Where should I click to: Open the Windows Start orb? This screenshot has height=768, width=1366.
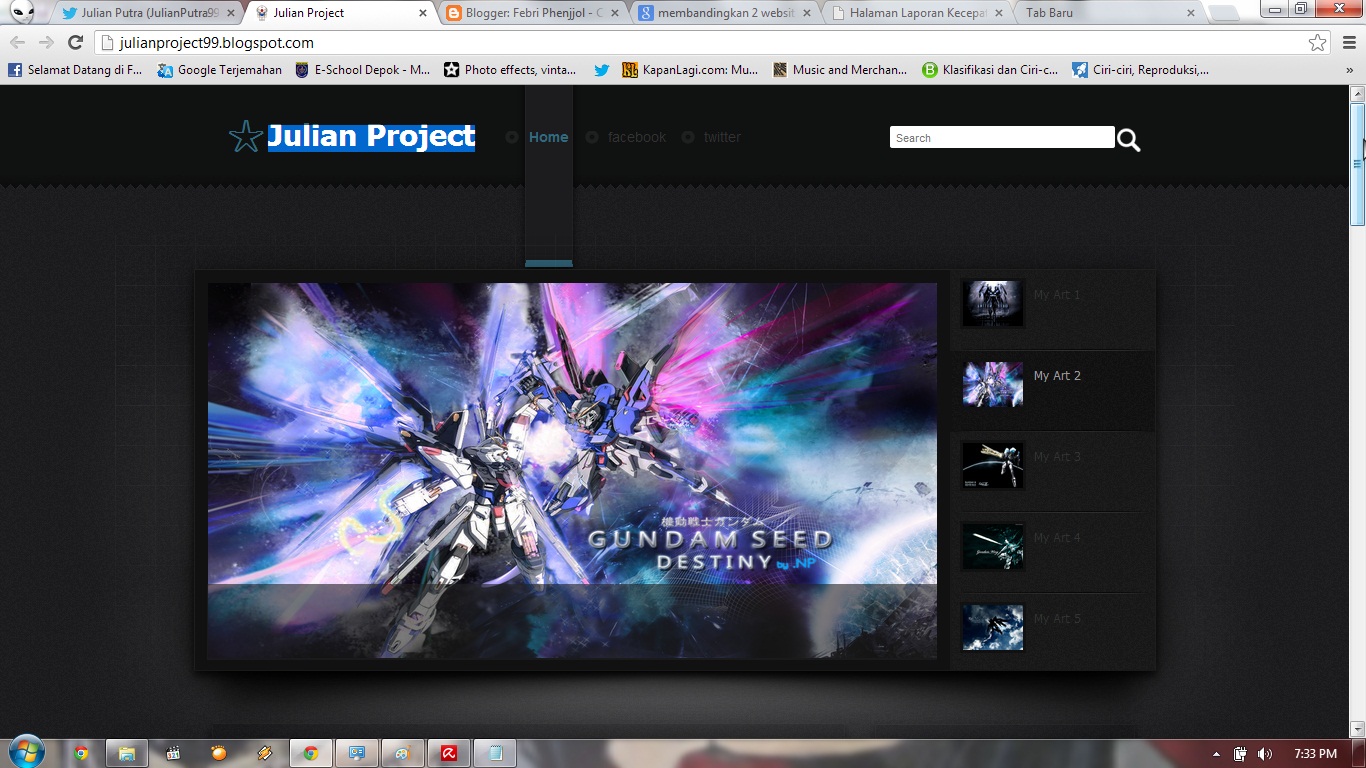coord(25,753)
